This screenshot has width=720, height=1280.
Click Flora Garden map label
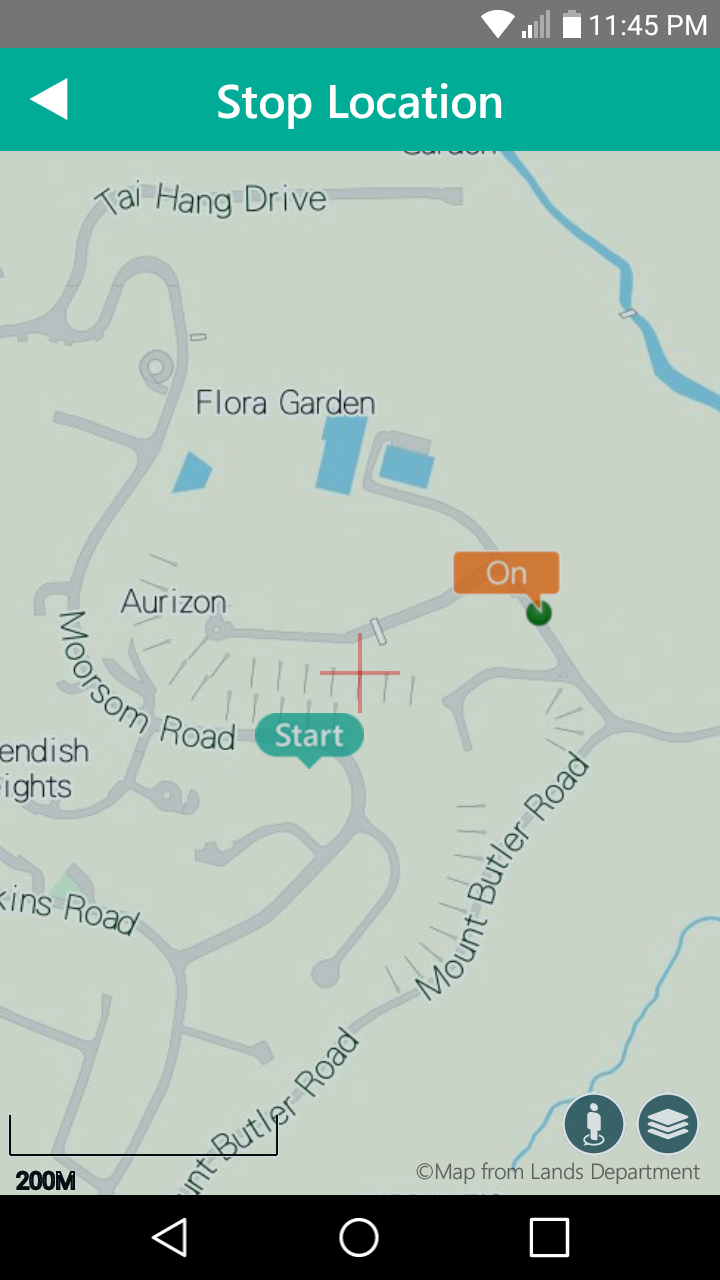pyautogui.click(x=286, y=403)
